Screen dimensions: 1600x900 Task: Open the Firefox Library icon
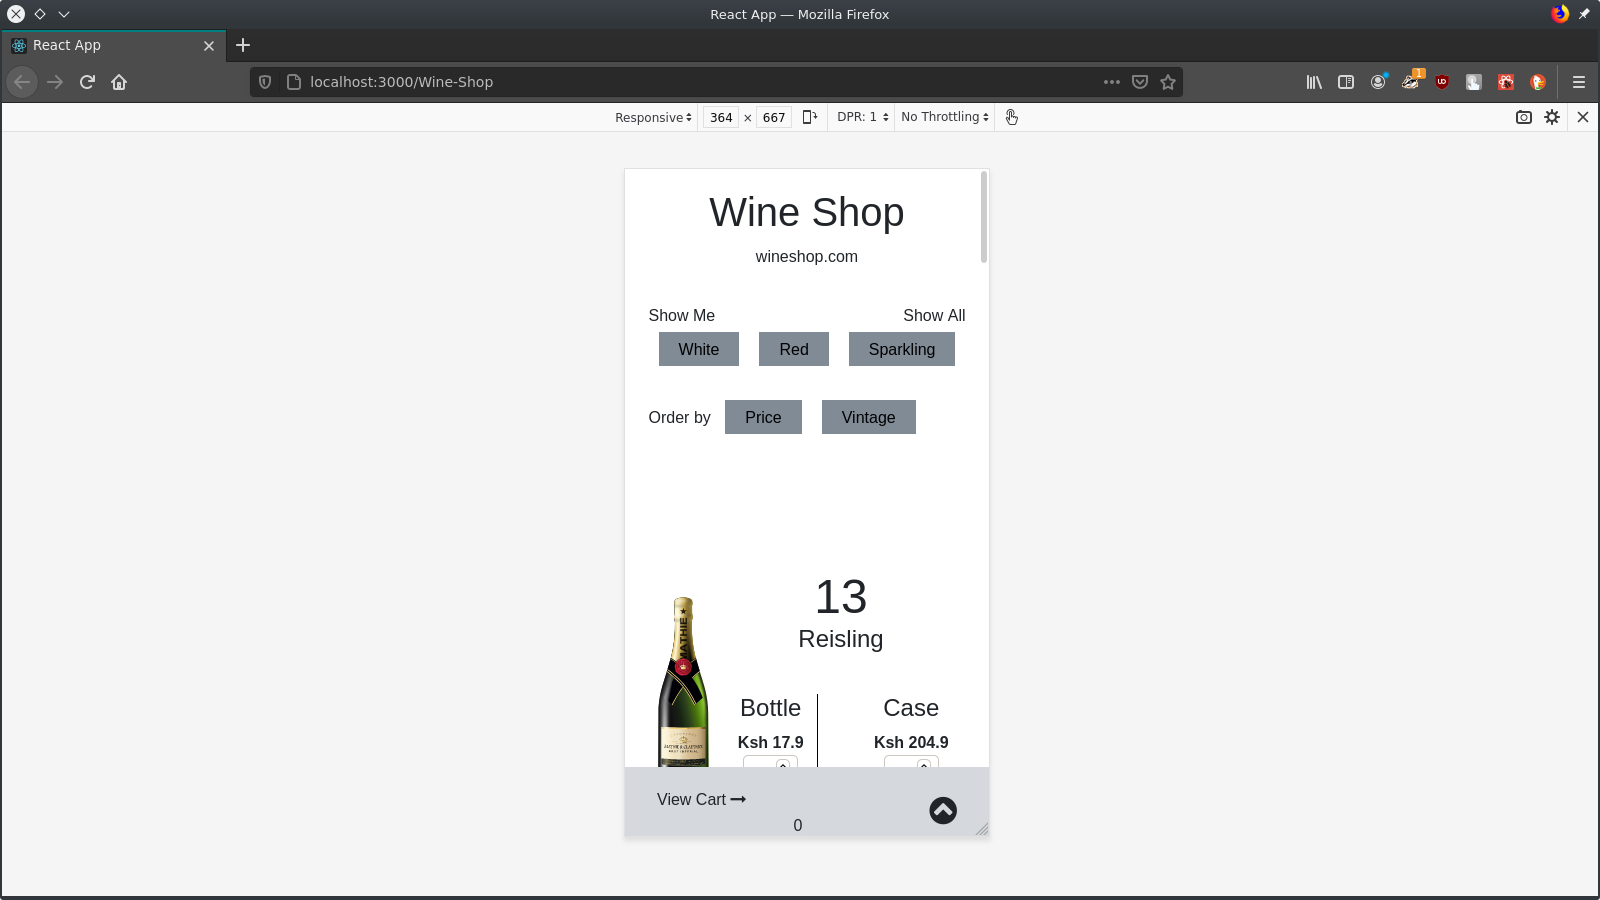click(x=1313, y=82)
